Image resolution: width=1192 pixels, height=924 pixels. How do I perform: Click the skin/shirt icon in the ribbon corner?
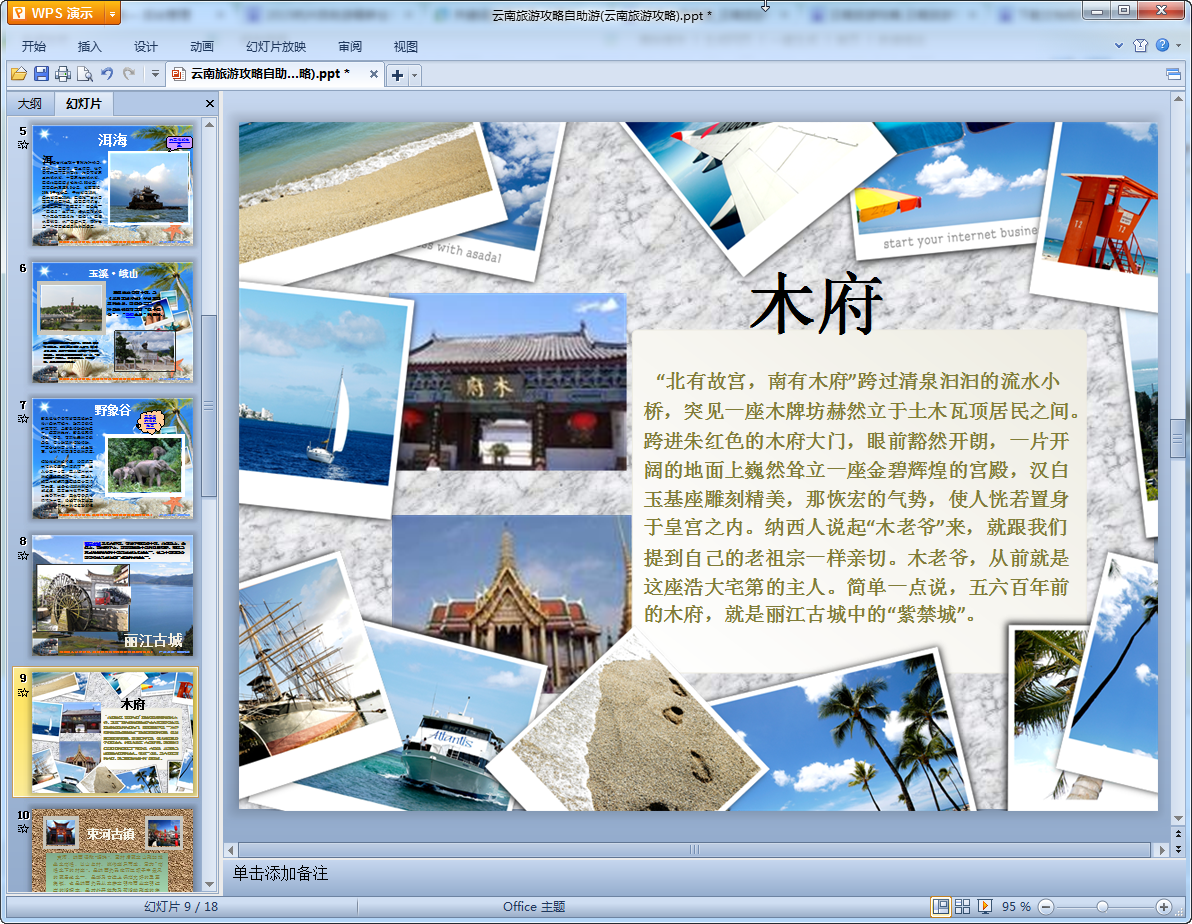(1140, 45)
